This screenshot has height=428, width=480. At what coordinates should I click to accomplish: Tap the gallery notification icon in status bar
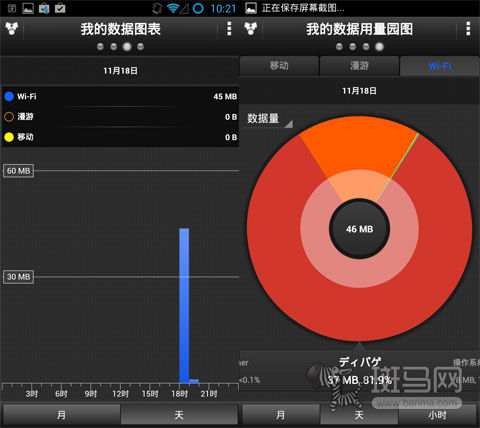[28, 8]
